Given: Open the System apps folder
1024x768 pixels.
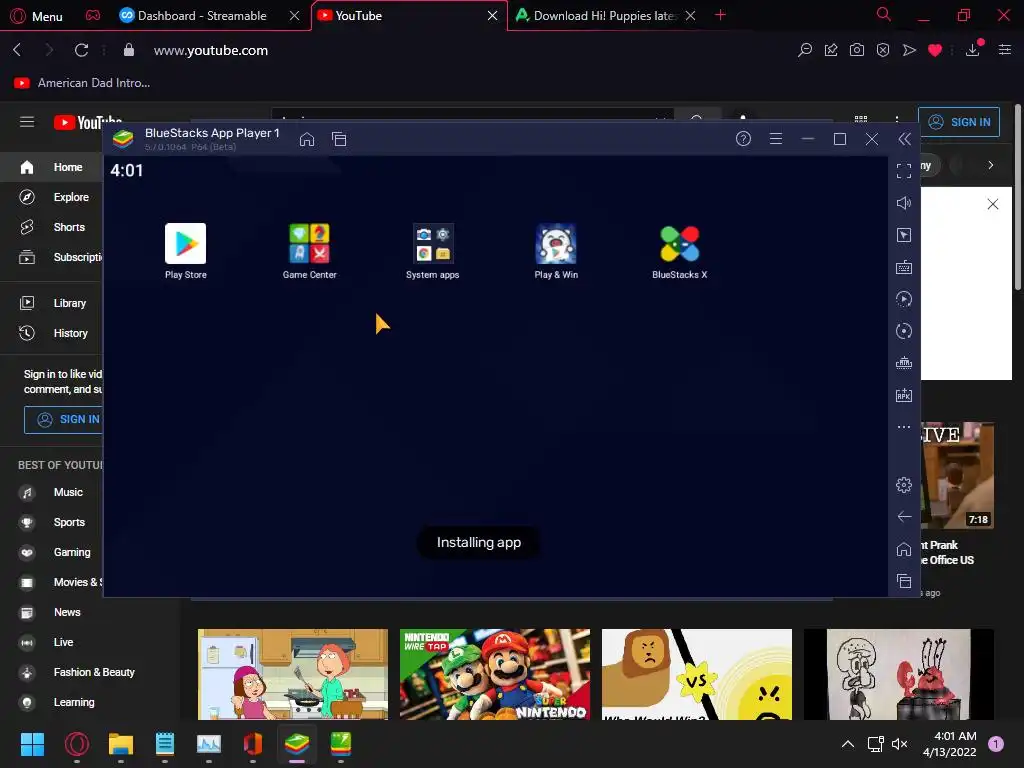Looking at the screenshot, I should click(432, 251).
